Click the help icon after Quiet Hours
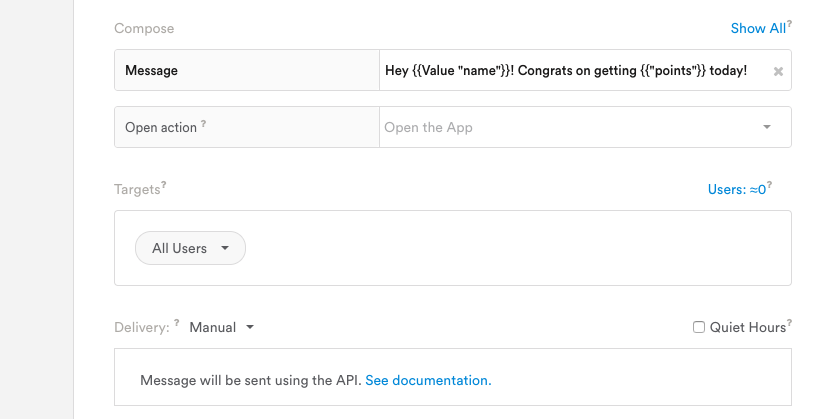 [x=789, y=323]
